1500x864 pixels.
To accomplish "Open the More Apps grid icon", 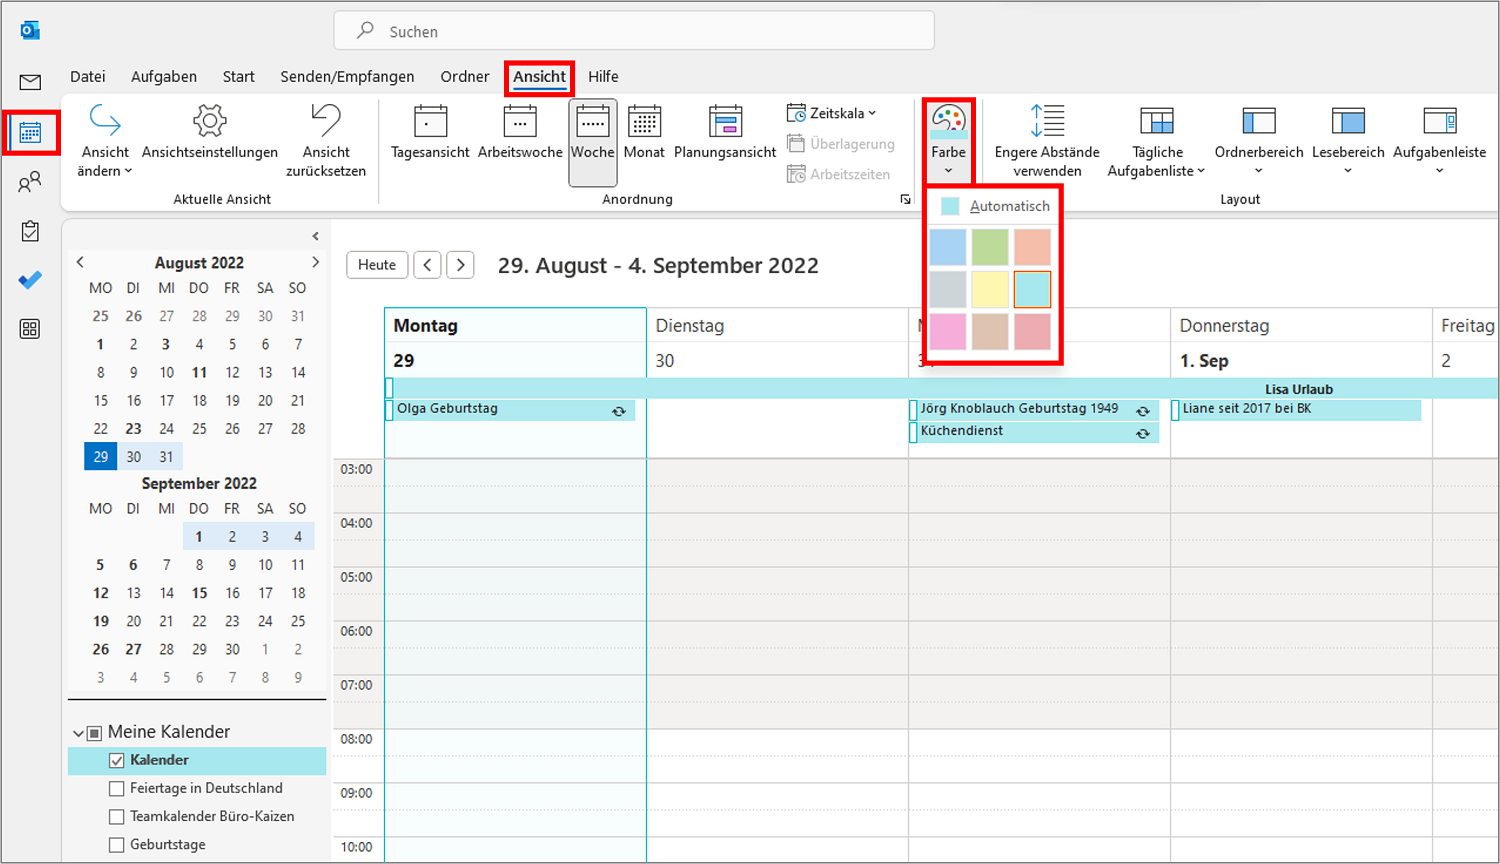I will [30, 329].
